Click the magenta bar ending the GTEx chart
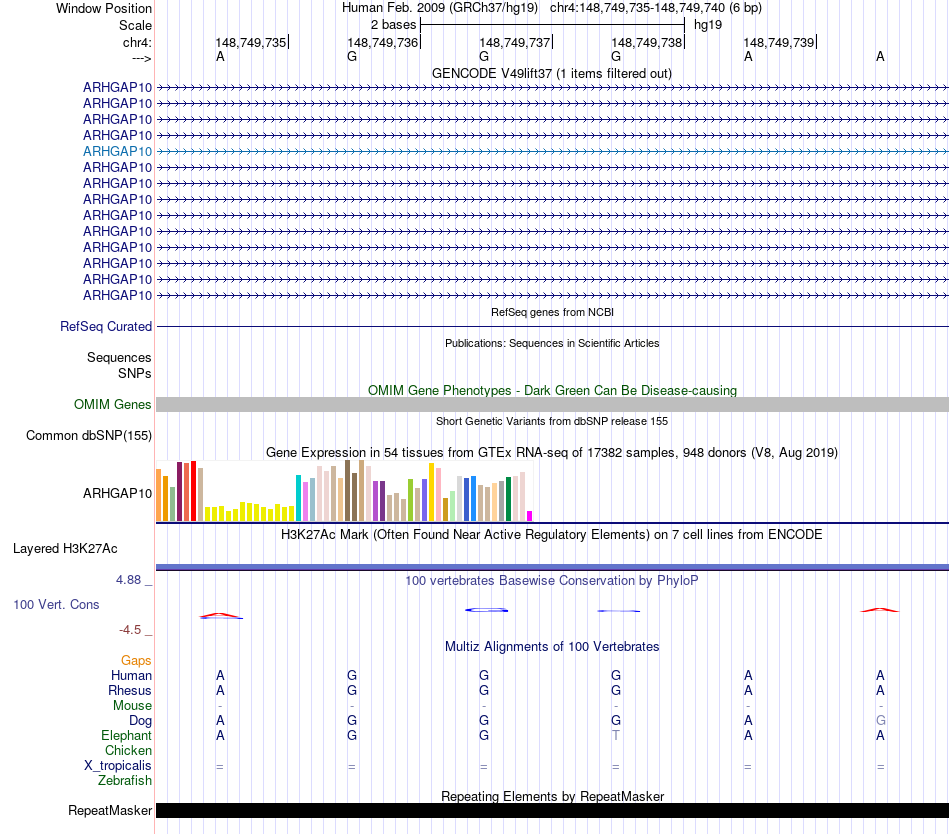 530,516
